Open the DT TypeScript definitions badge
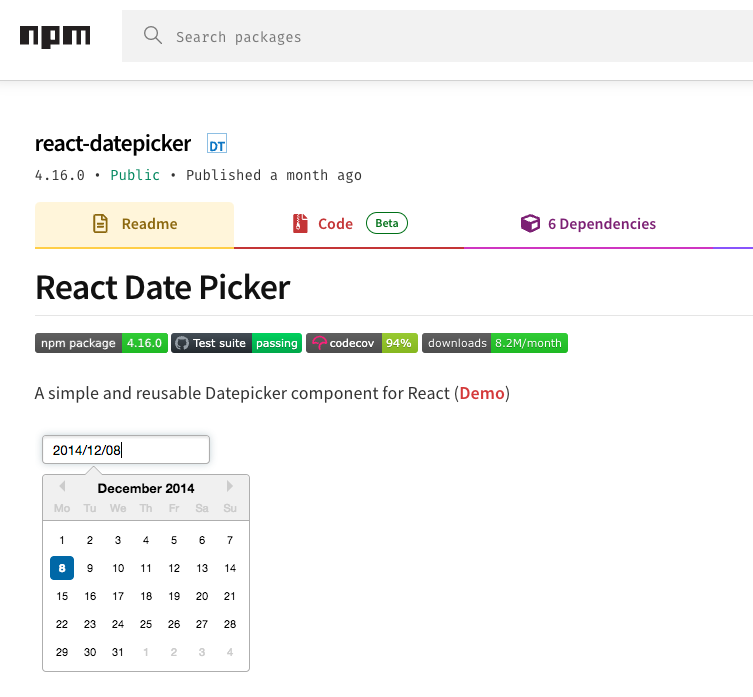This screenshot has width=753, height=697. [x=217, y=144]
